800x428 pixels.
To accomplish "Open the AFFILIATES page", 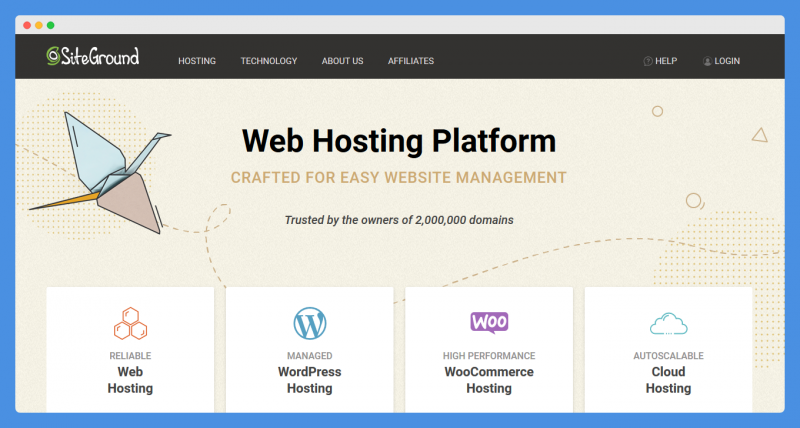I will [x=411, y=61].
